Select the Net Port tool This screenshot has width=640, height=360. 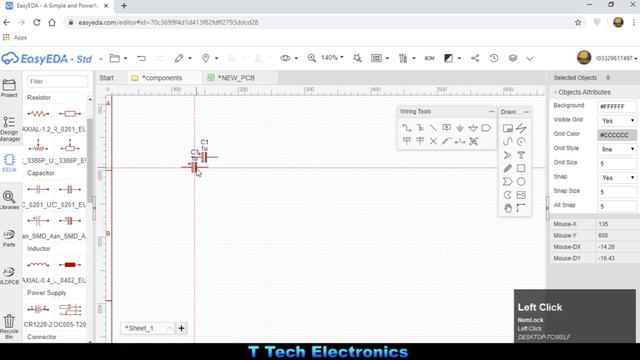(486, 128)
